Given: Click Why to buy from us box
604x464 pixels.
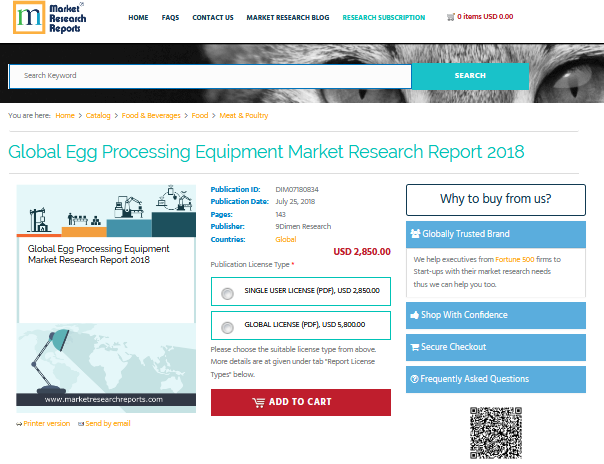Looking at the screenshot, I should [496, 200].
